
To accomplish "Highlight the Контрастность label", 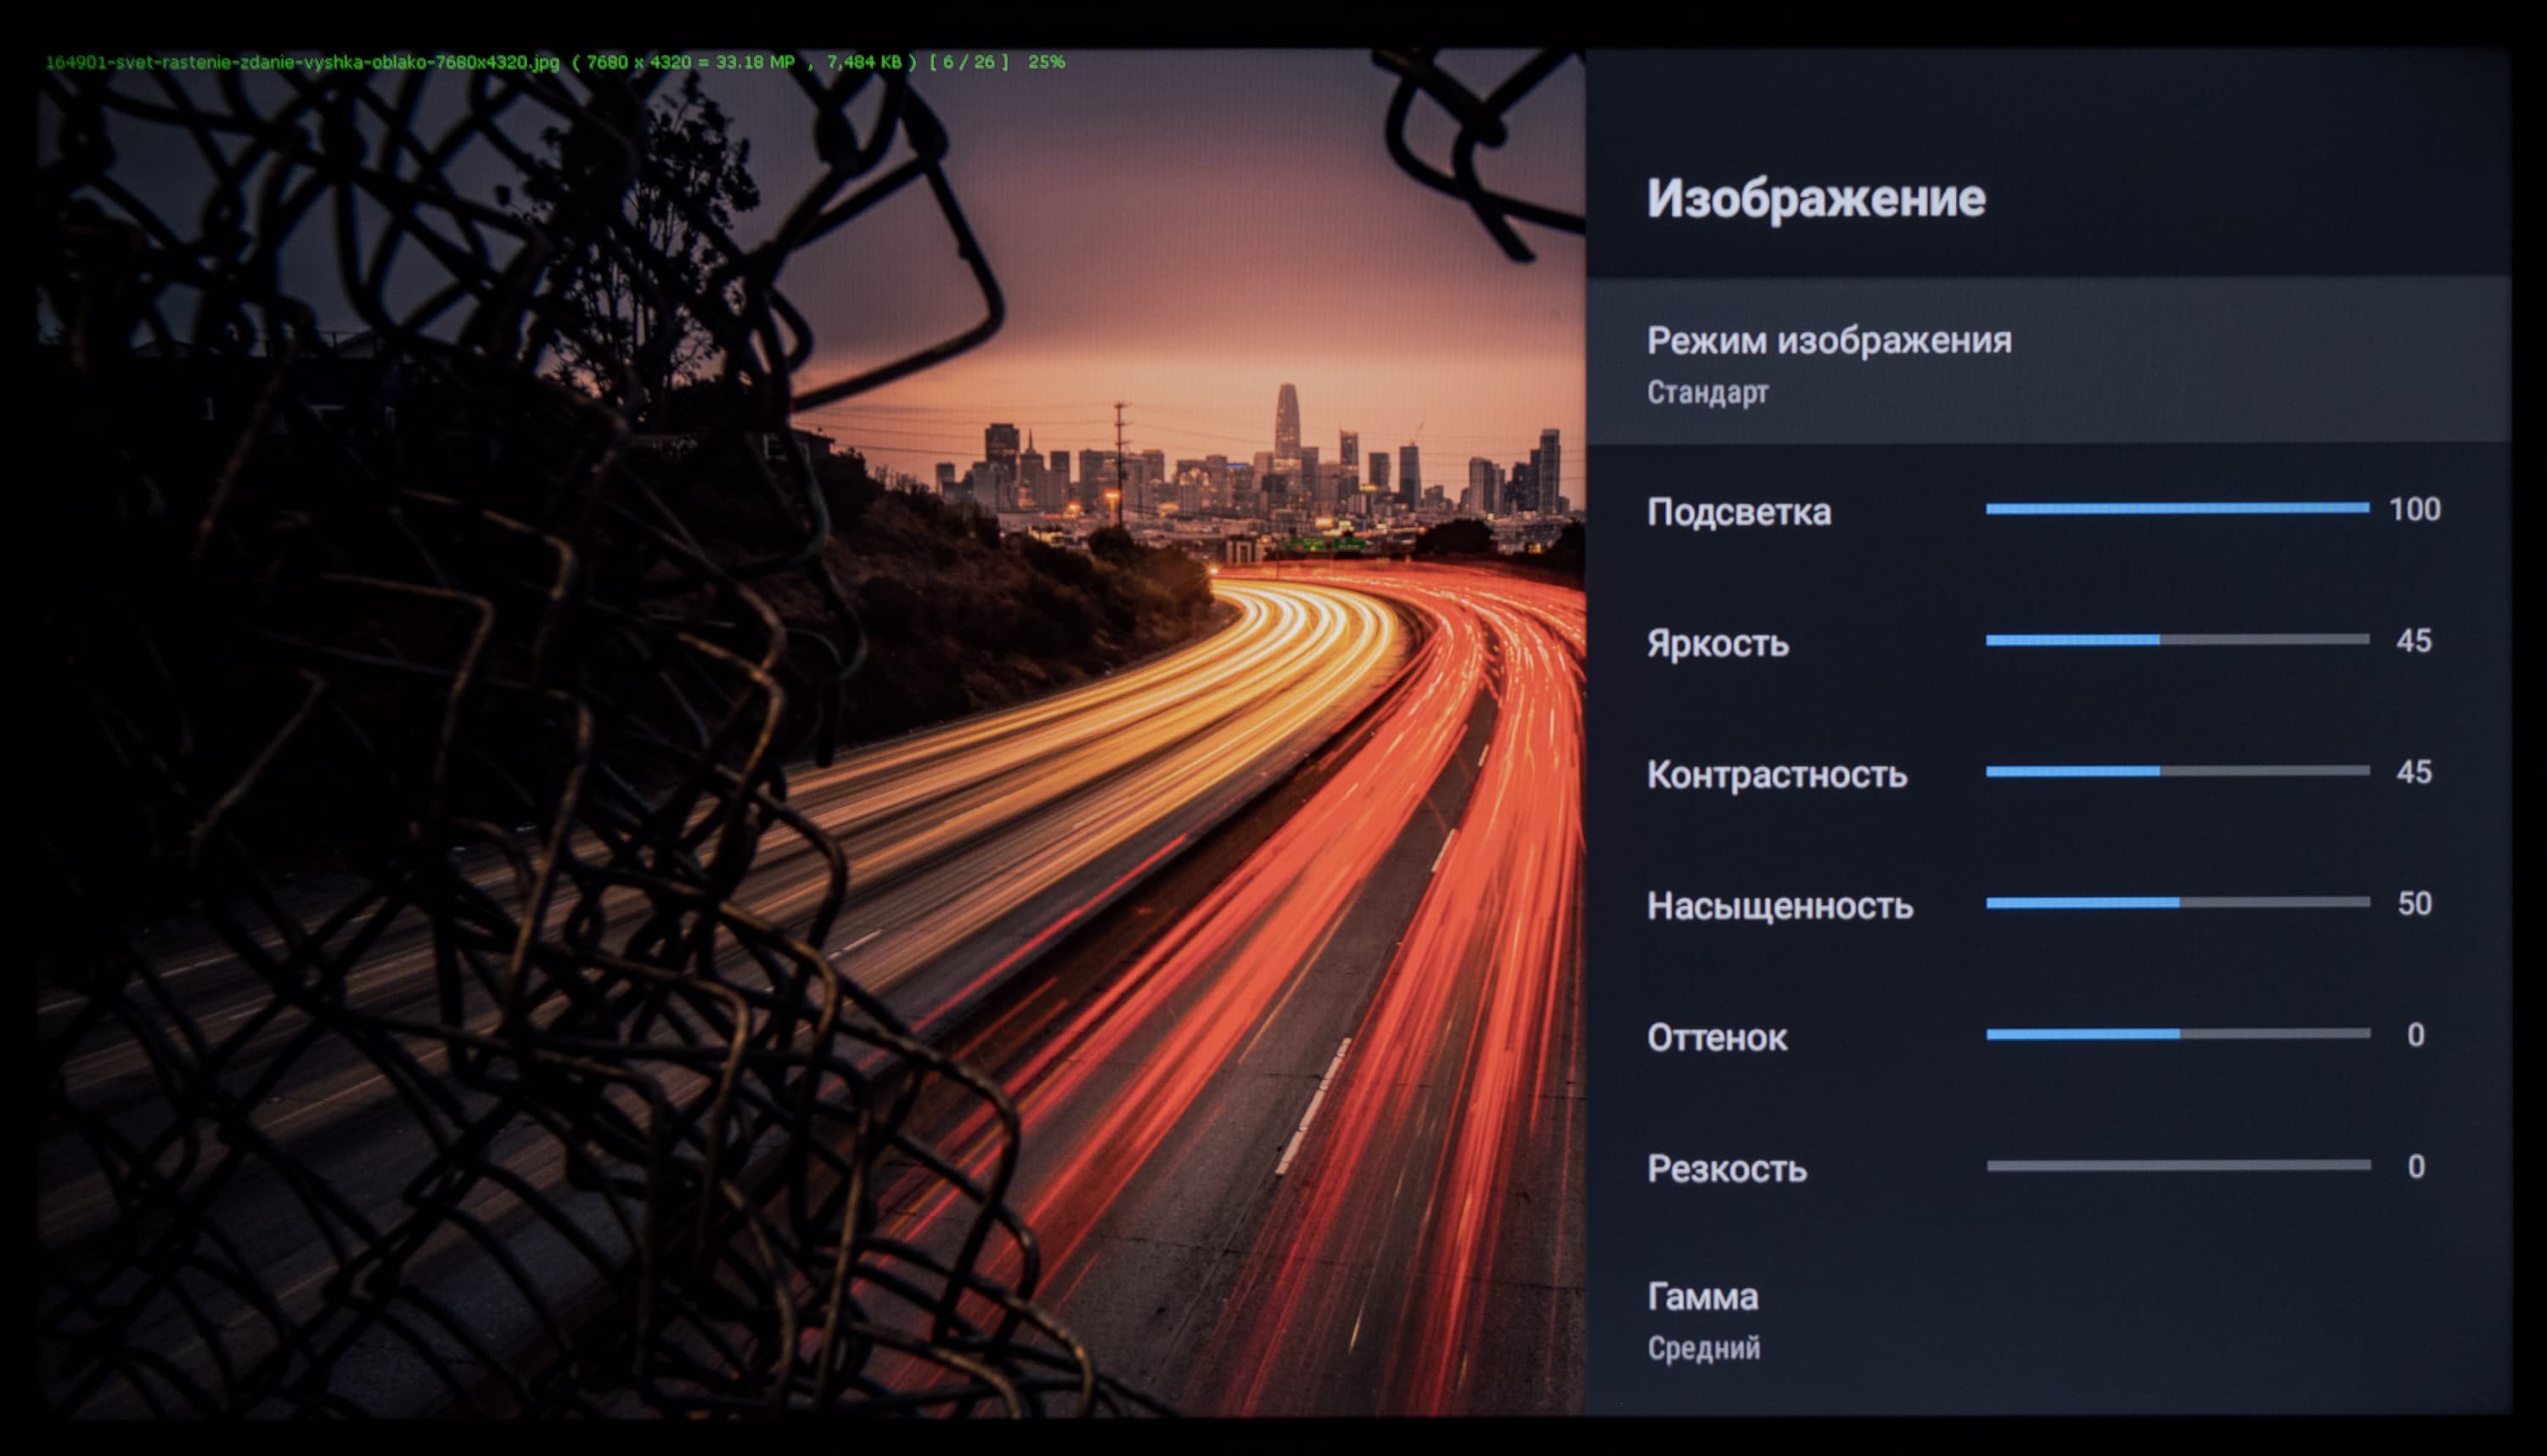I will 1776,775.
